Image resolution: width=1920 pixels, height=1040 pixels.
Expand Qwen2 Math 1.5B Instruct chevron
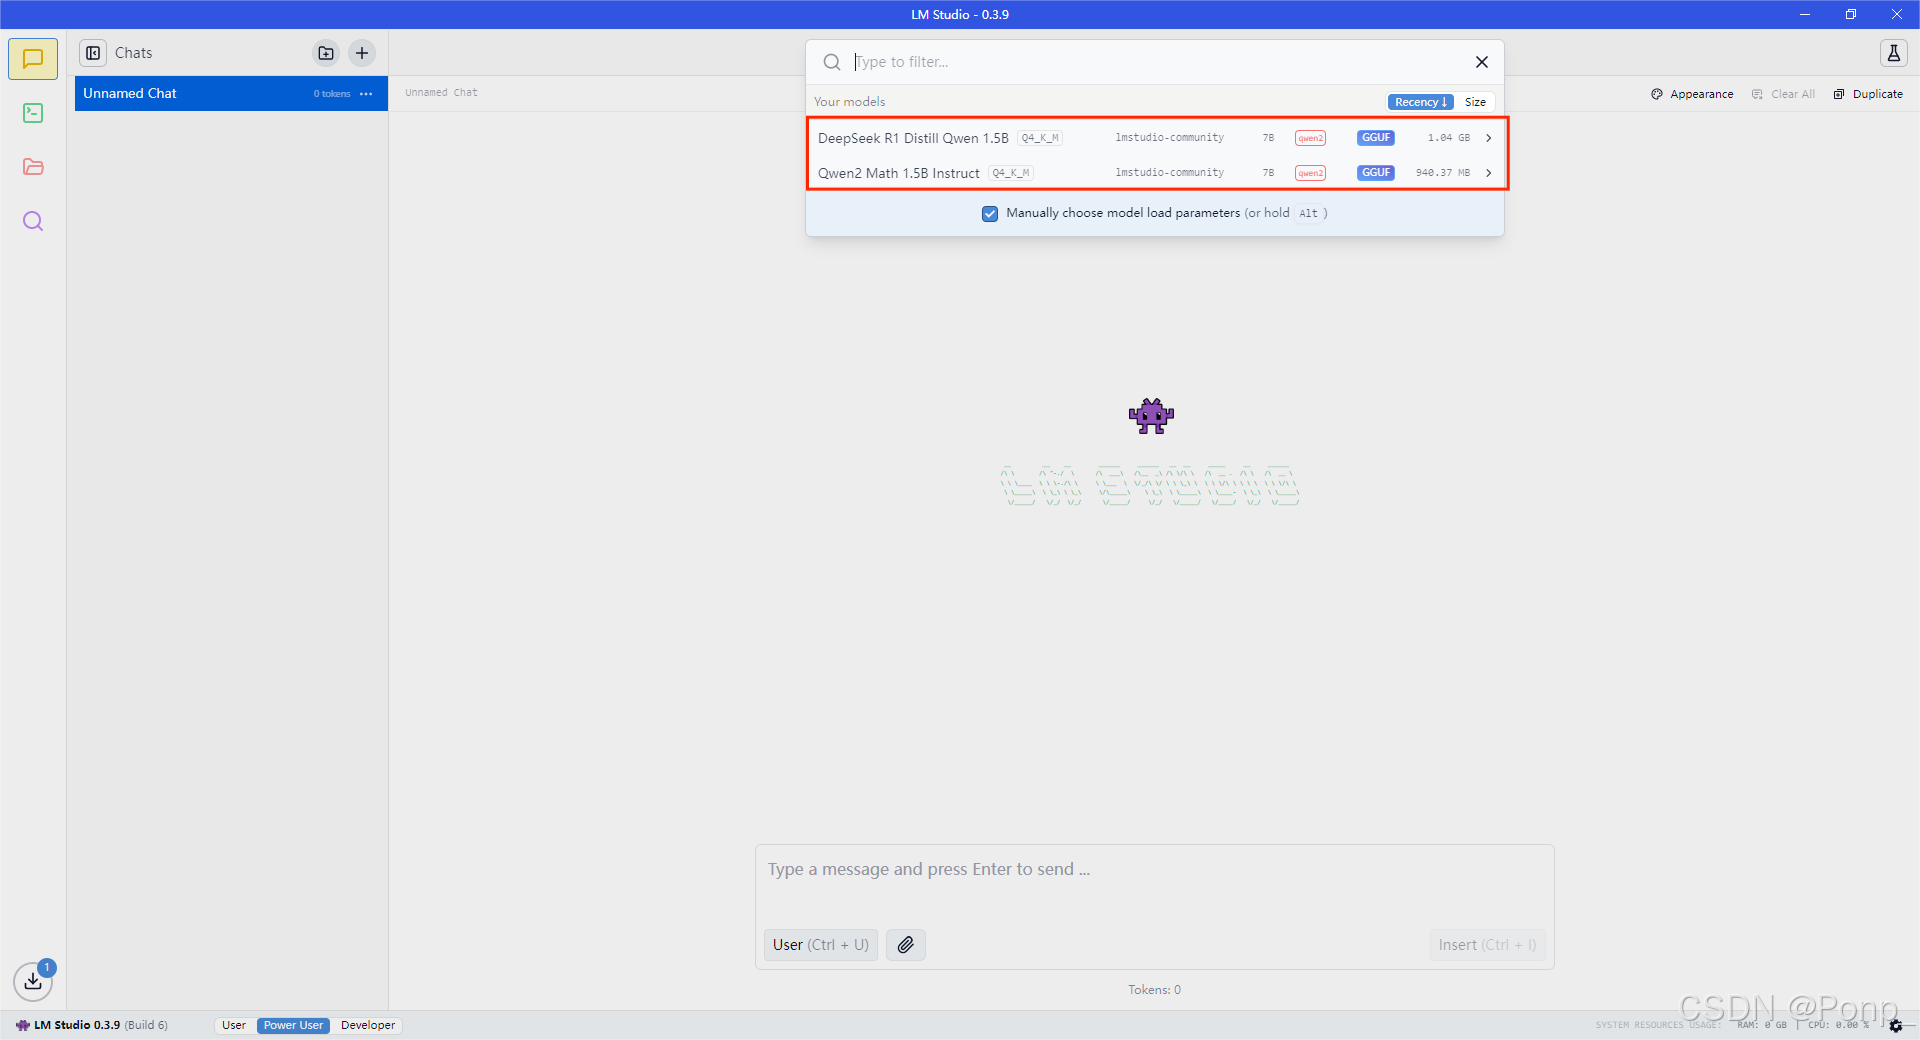pyautogui.click(x=1488, y=173)
